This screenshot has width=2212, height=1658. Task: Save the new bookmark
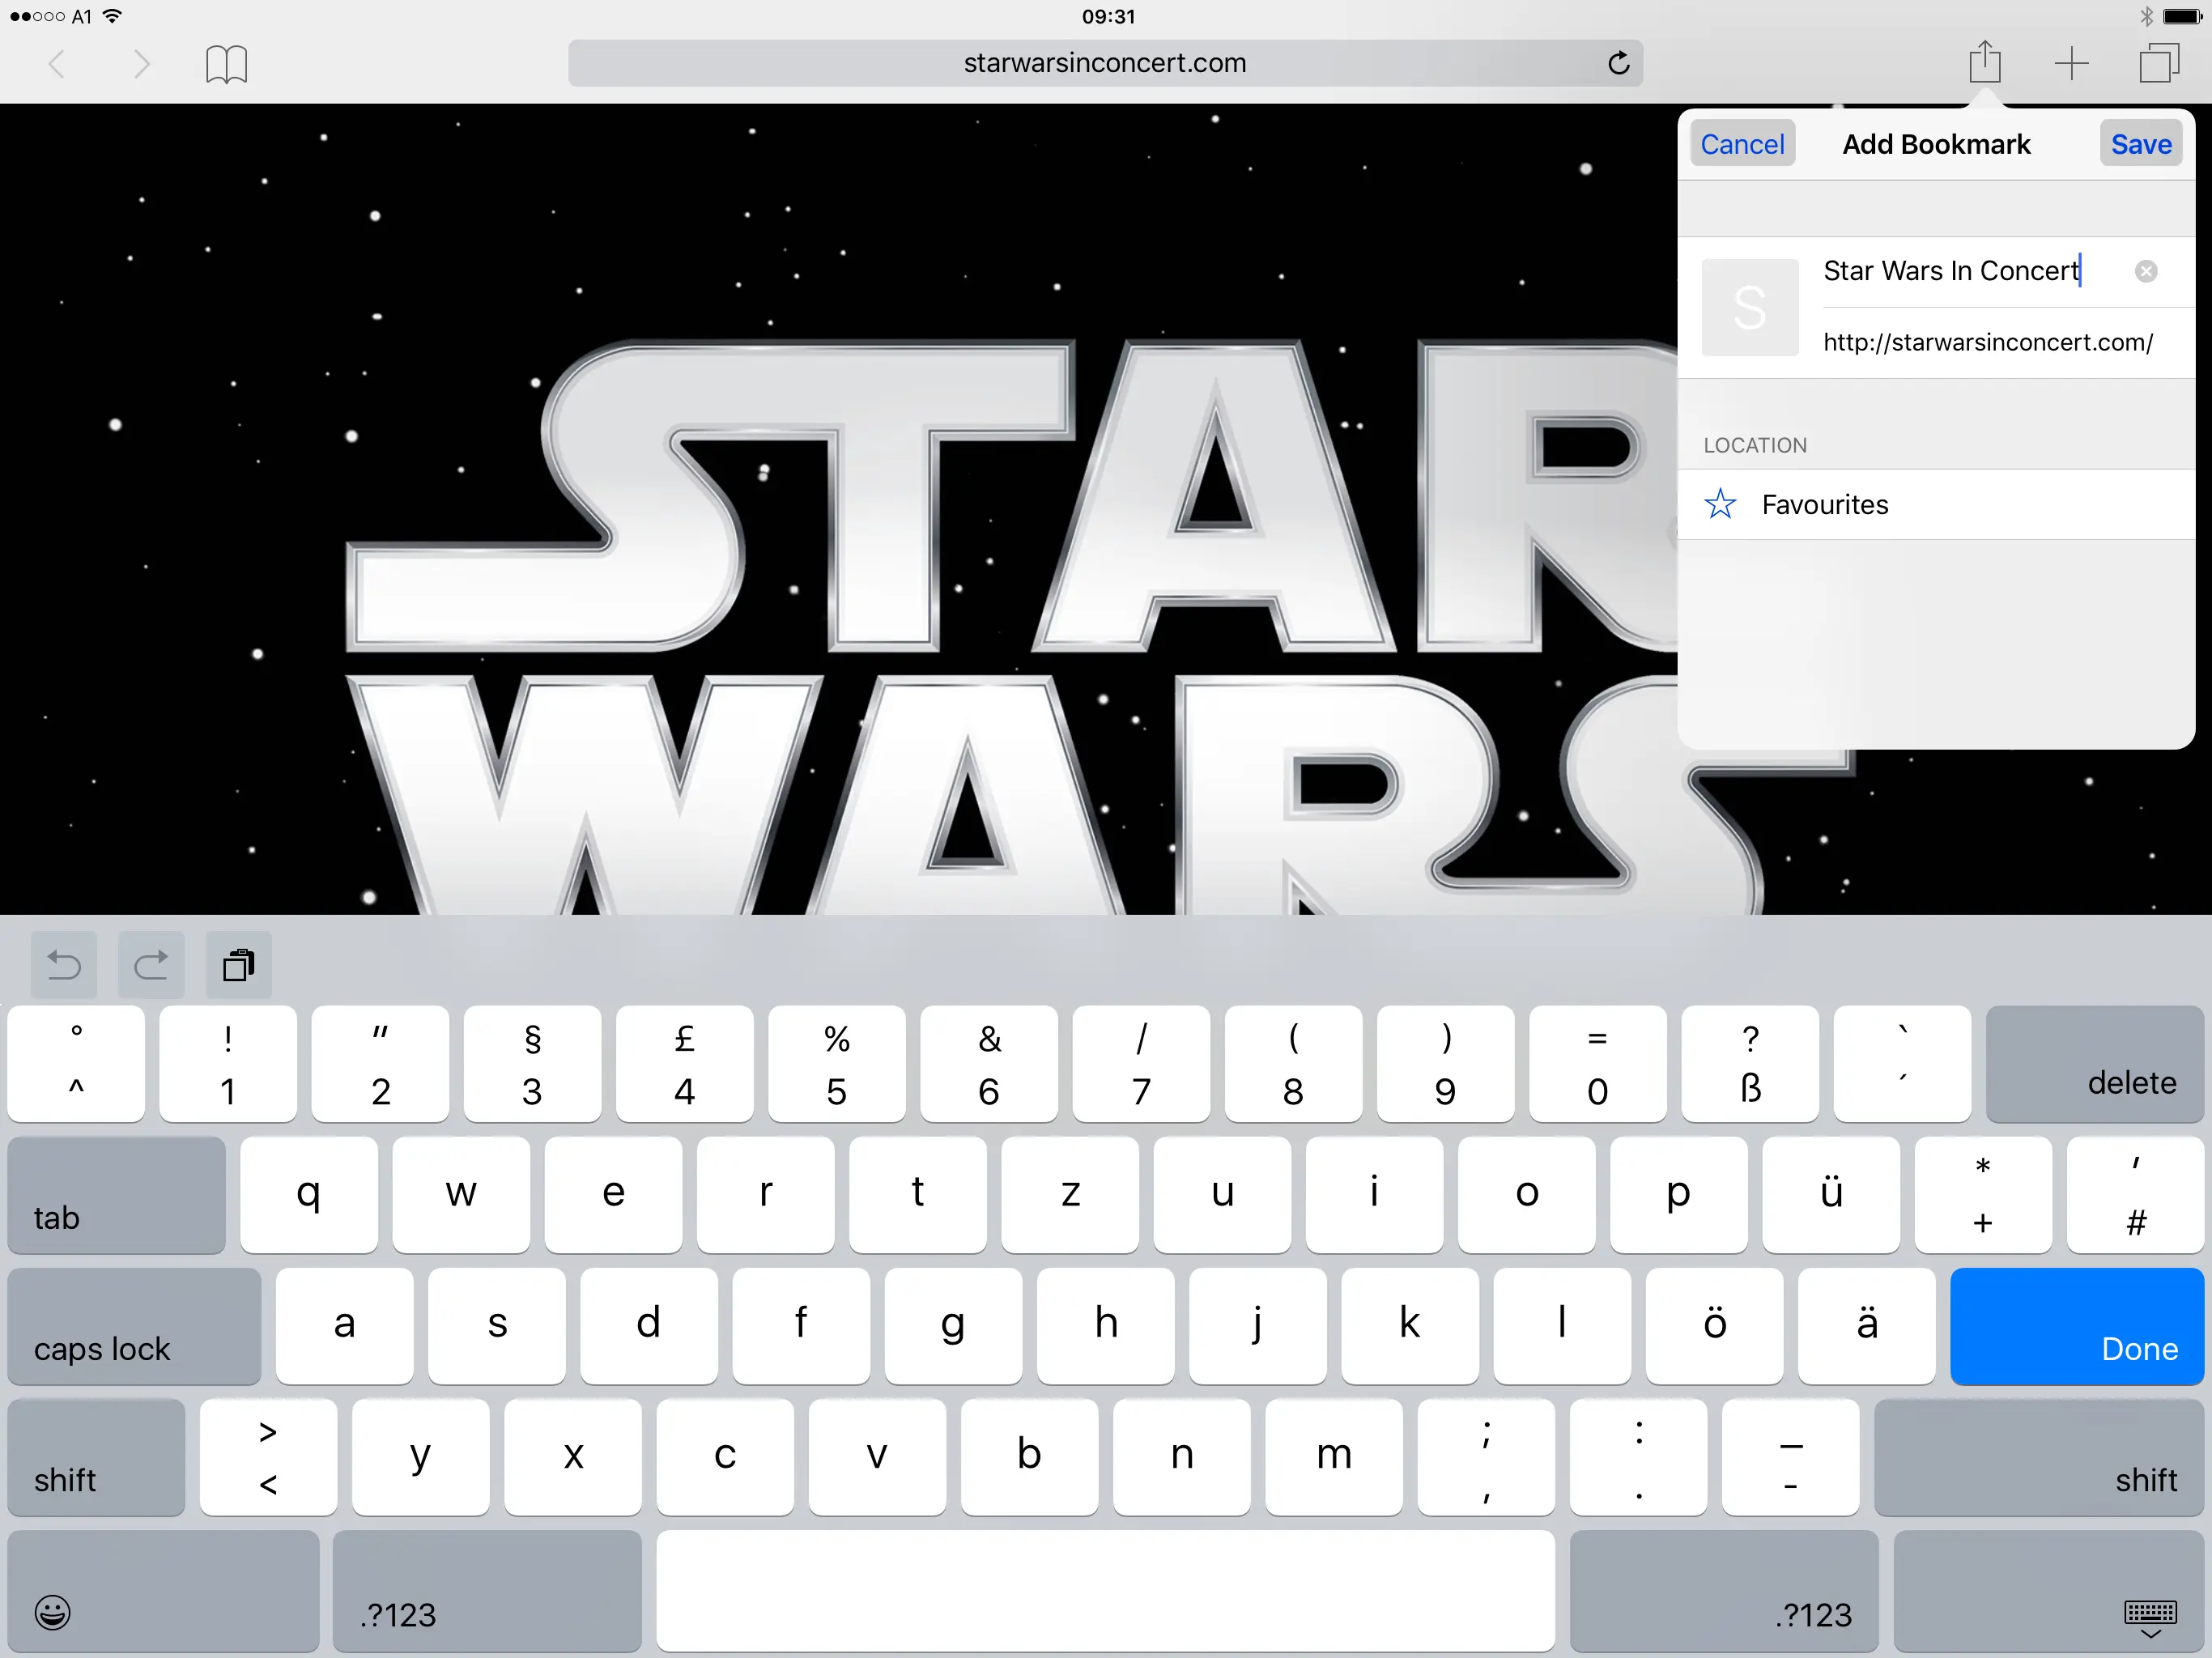(x=2140, y=144)
